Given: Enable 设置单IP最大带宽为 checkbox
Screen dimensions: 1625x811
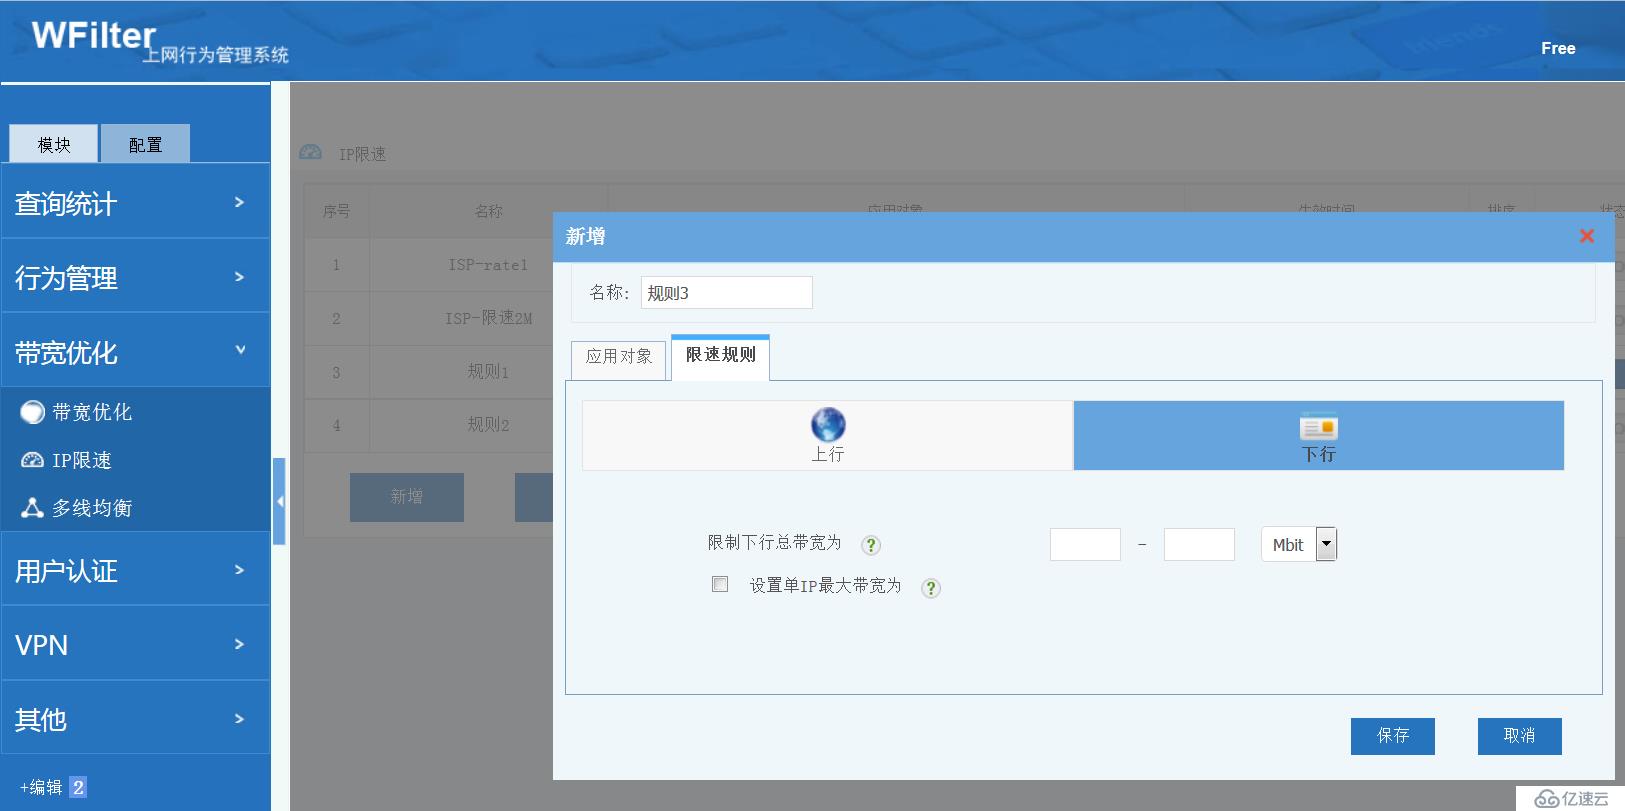Looking at the screenshot, I should pyautogui.click(x=719, y=584).
